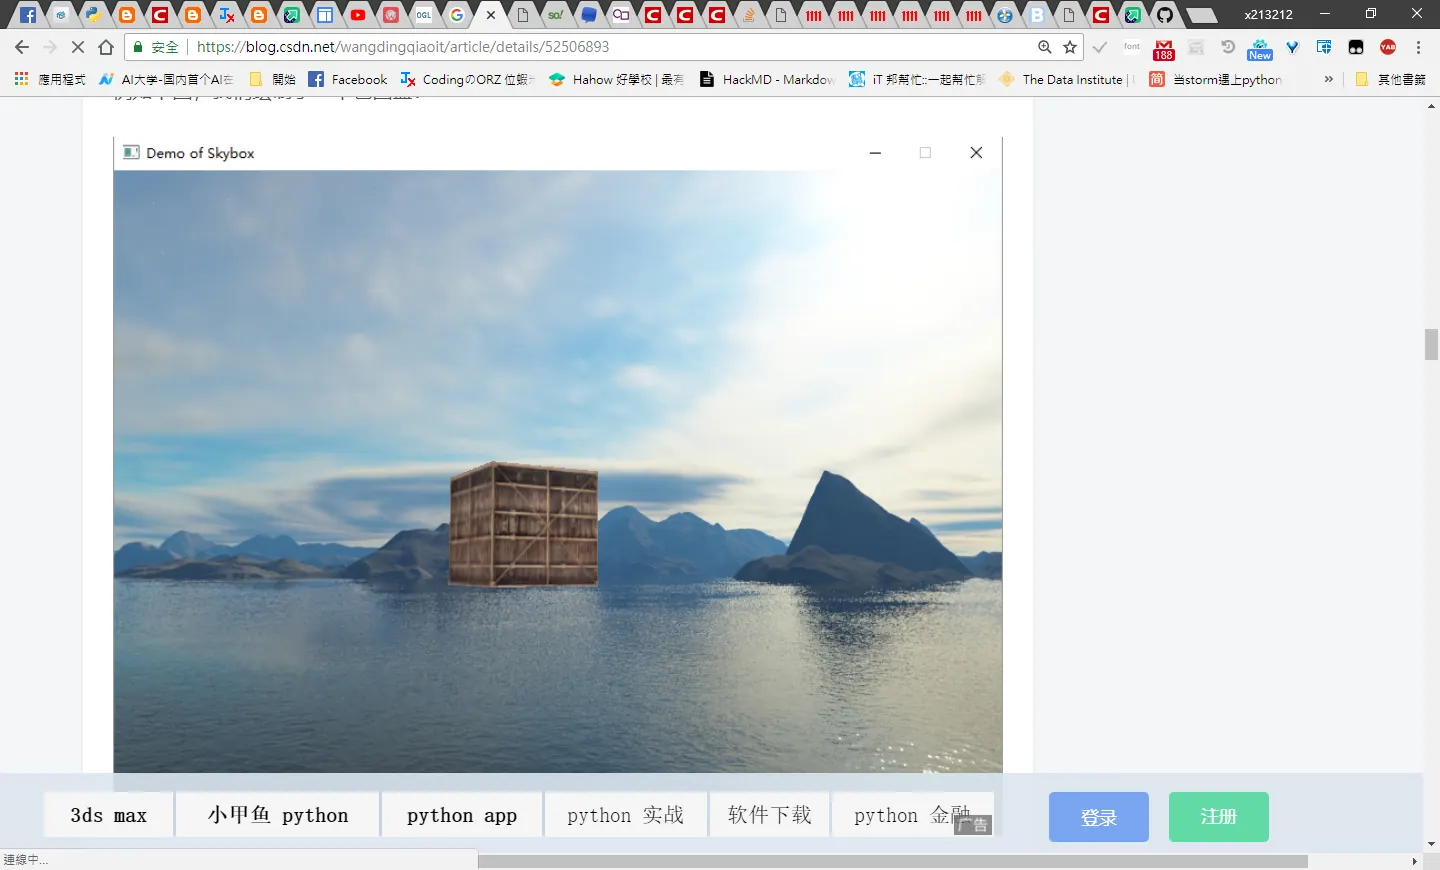Go to the browser home page
This screenshot has height=870, width=1440.
coord(106,47)
